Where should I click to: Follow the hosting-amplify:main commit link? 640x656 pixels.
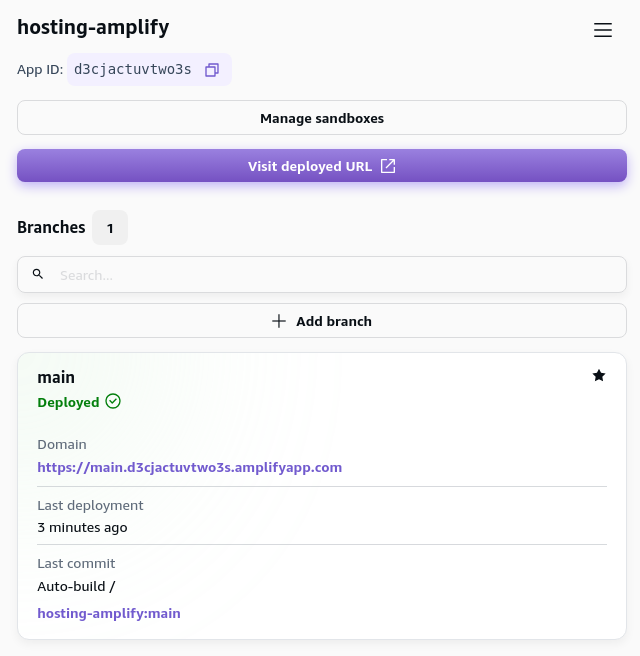point(109,613)
